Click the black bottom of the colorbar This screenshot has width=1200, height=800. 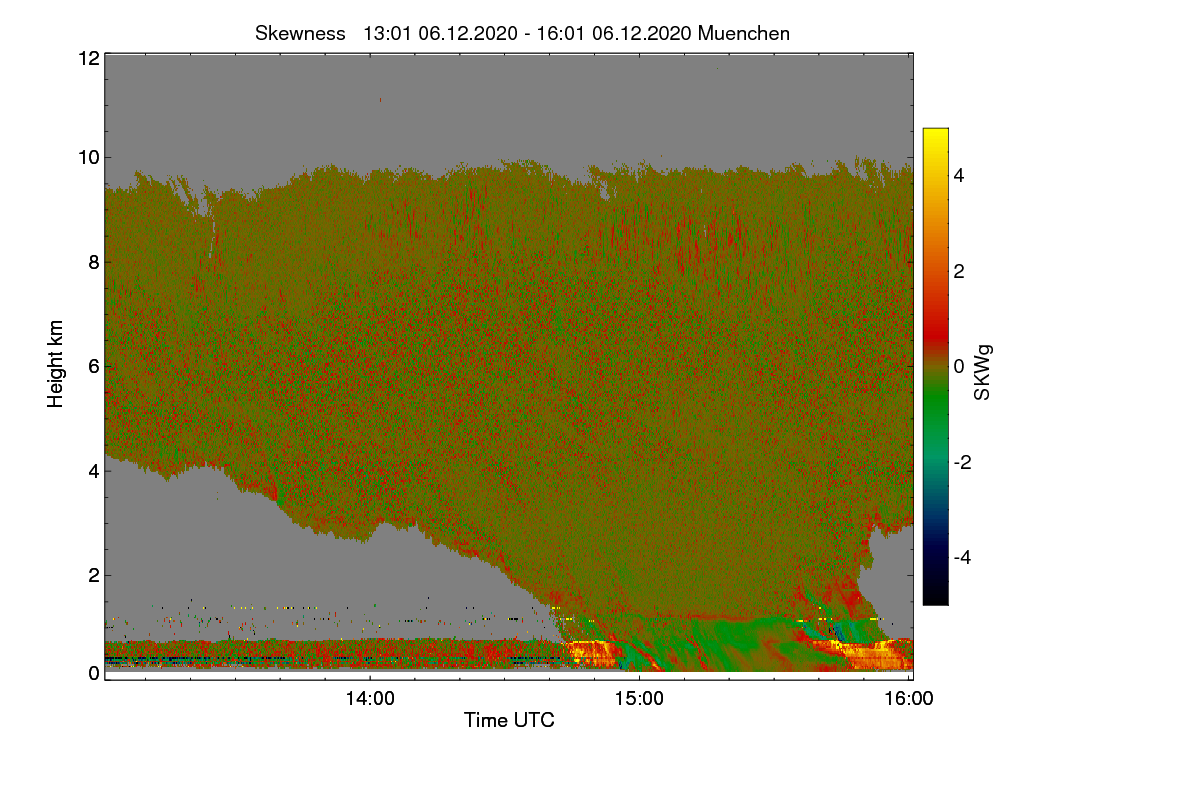(935, 595)
